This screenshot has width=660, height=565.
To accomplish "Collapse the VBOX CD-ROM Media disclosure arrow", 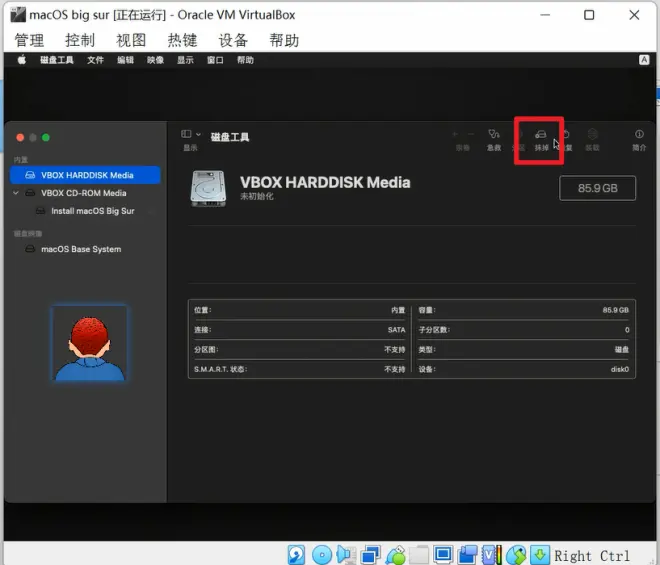I will (x=16, y=193).
